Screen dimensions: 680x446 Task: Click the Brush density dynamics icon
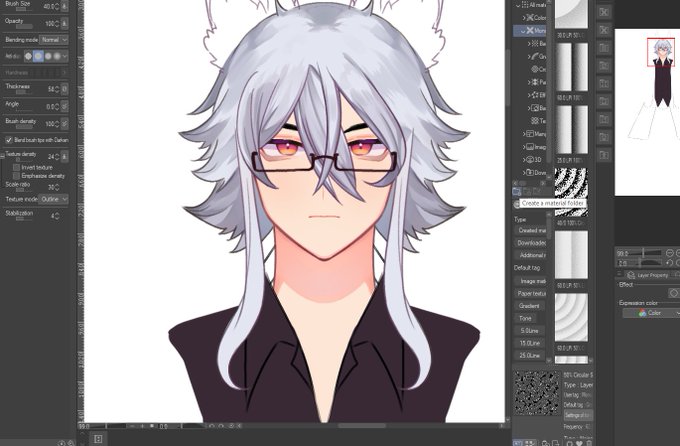click(64, 124)
